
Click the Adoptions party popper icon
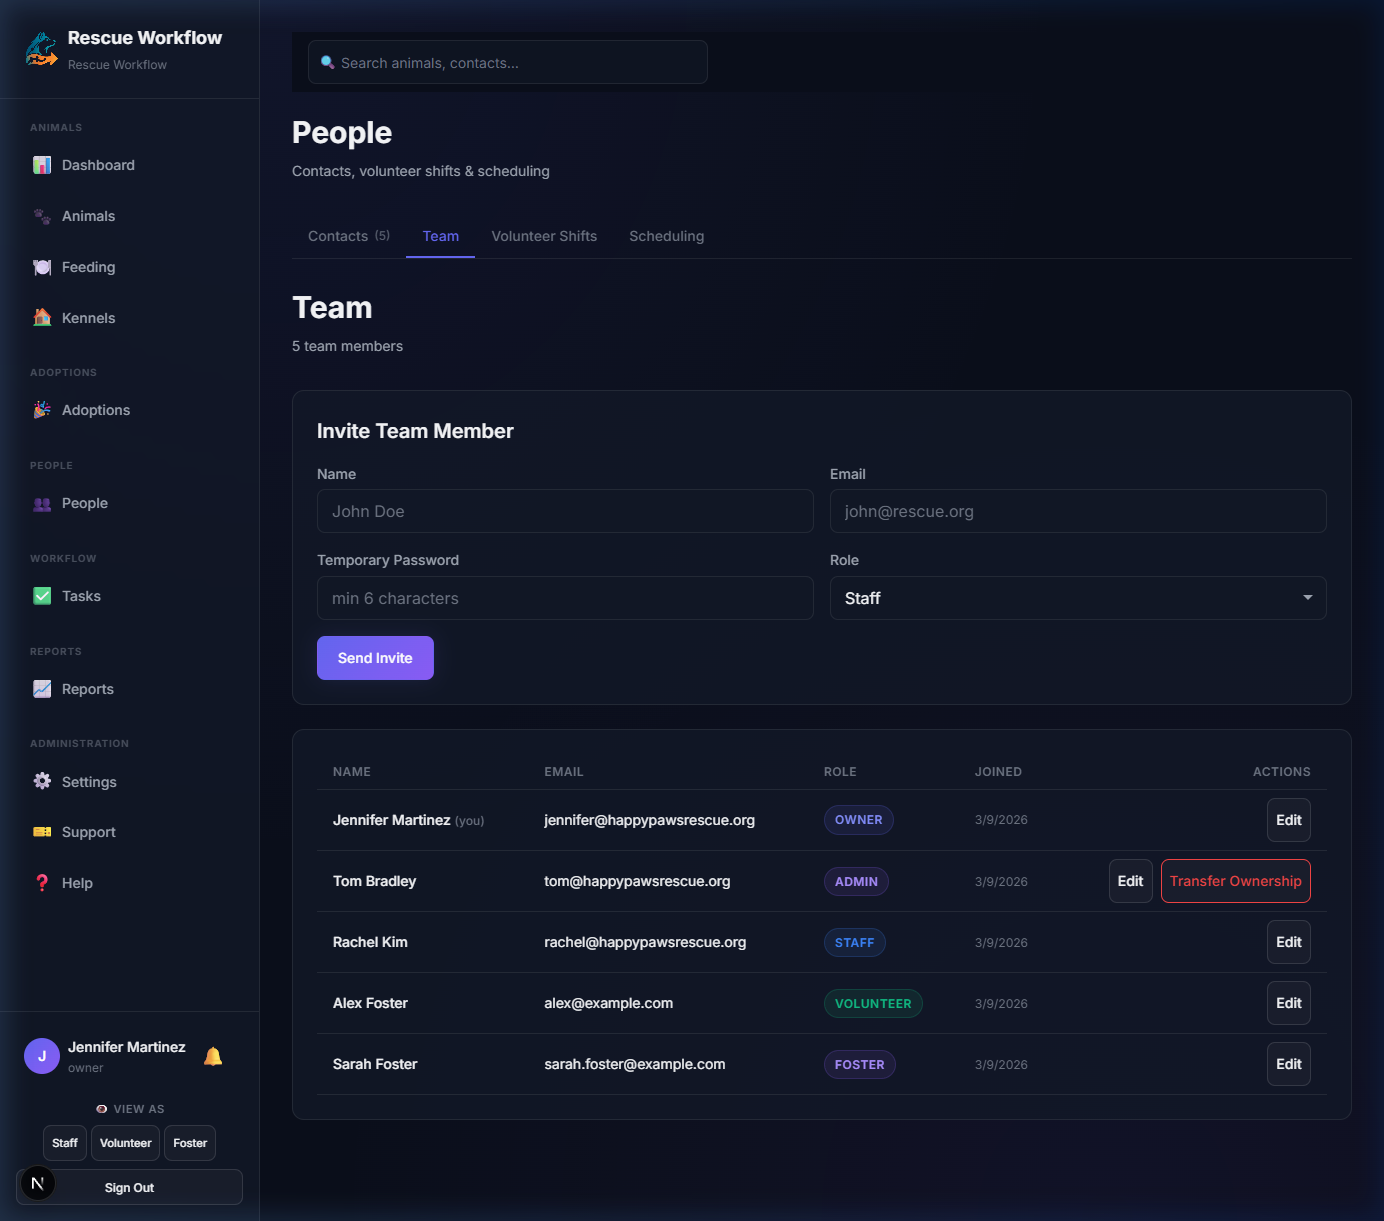point(42,410)
